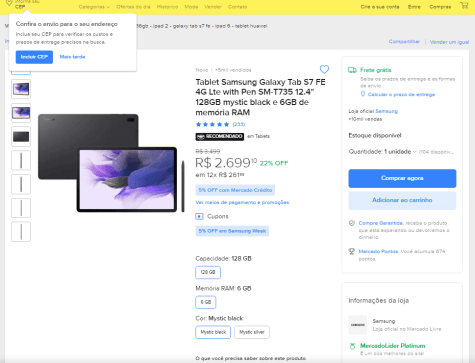
Task: Click the 22% OFF label
Action: pos(274,163)
